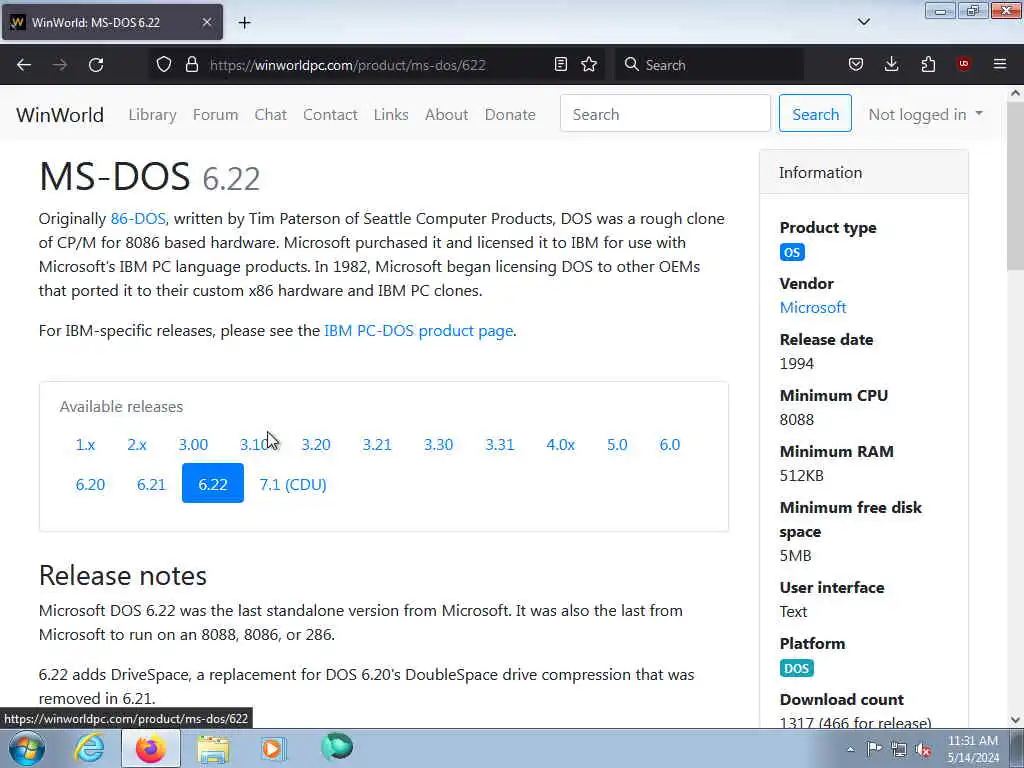The height and width of the screenshot is (768, 1024).
Task: Open the extensions puzzle icon
Action: 928,64
